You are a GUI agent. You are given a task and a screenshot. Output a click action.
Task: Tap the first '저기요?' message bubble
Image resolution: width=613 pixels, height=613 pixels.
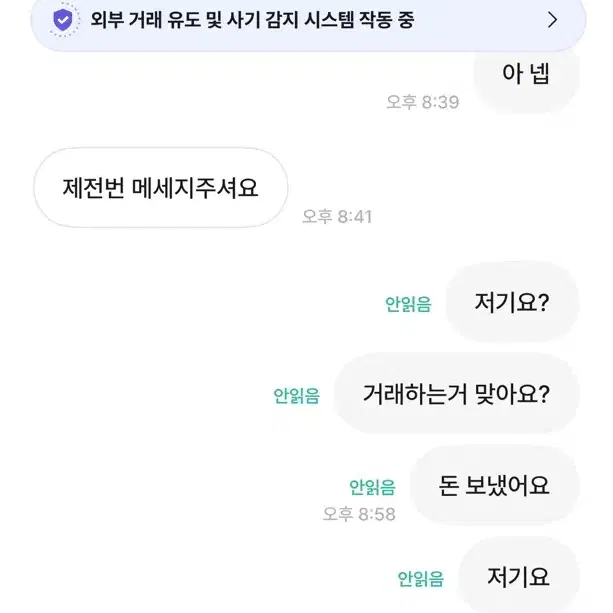pos(512,302)
